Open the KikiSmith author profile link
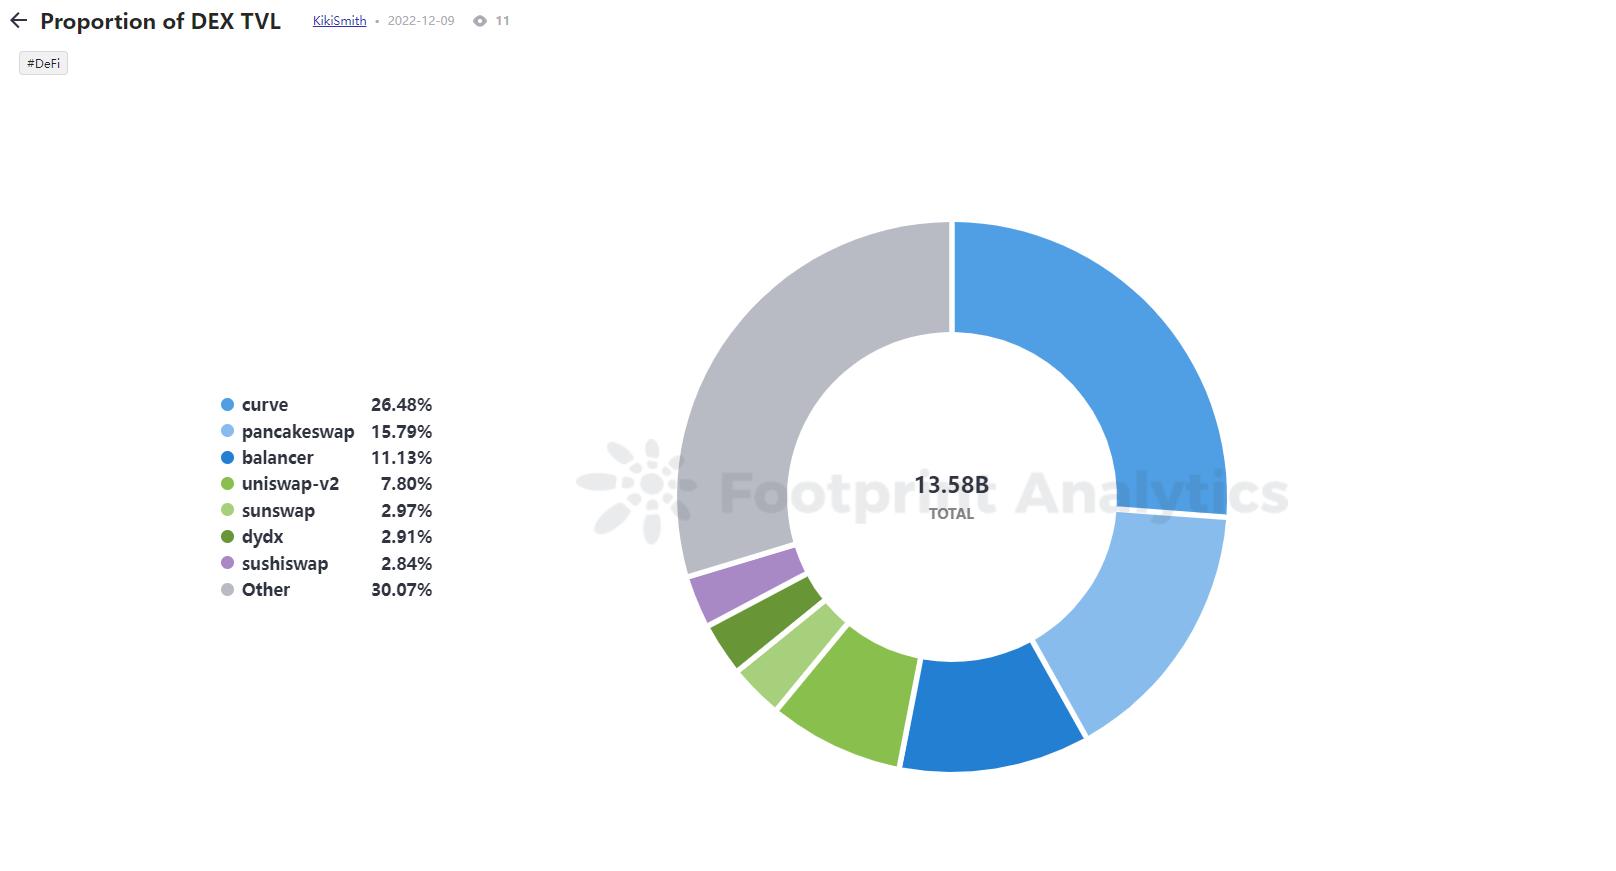The width and height of the screenshot is (1616, 871). [x=339, y=21]
